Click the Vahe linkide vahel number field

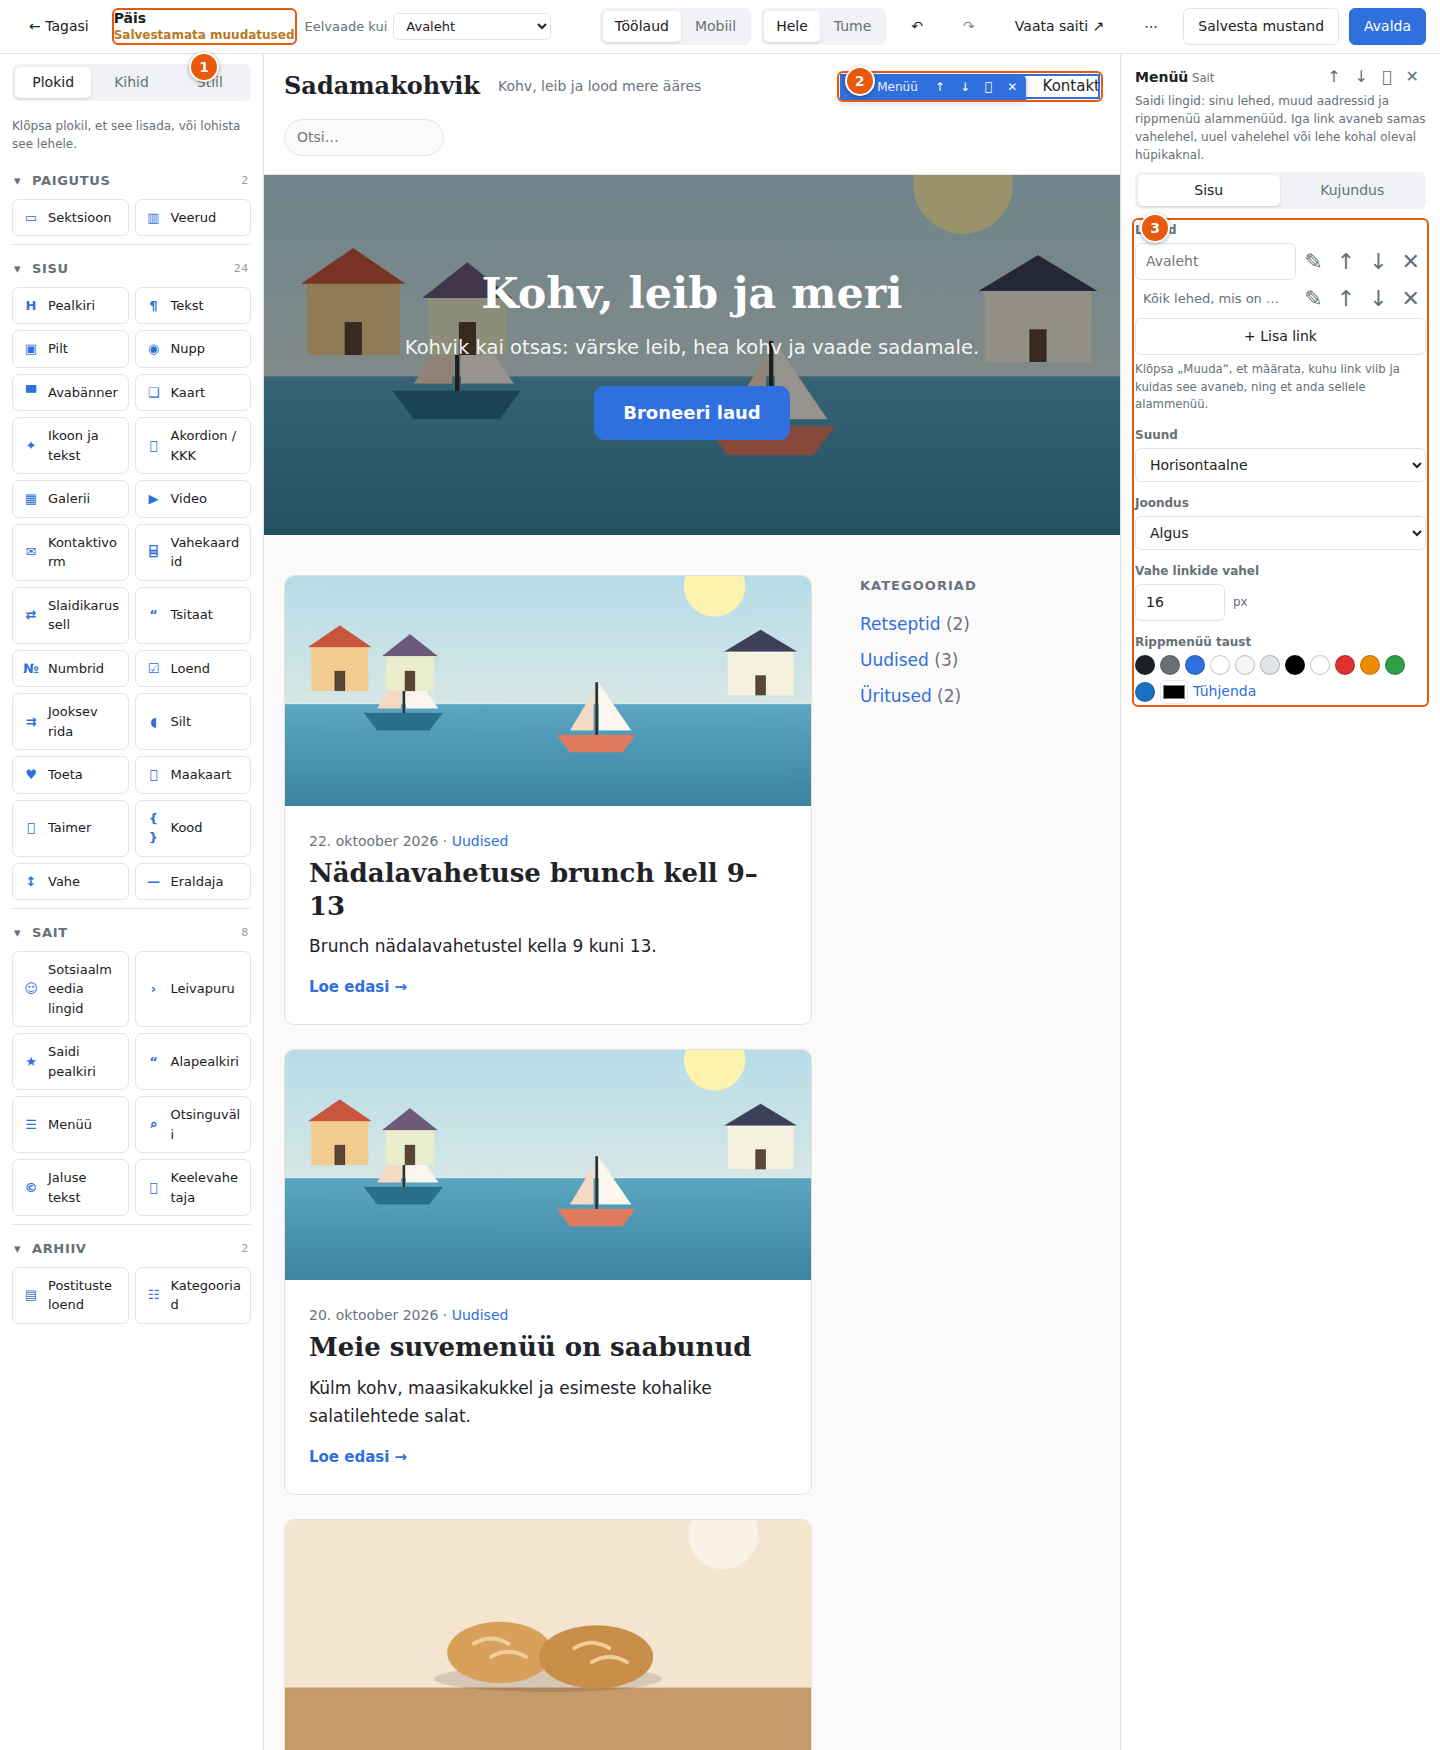[x=1179, y=602]
